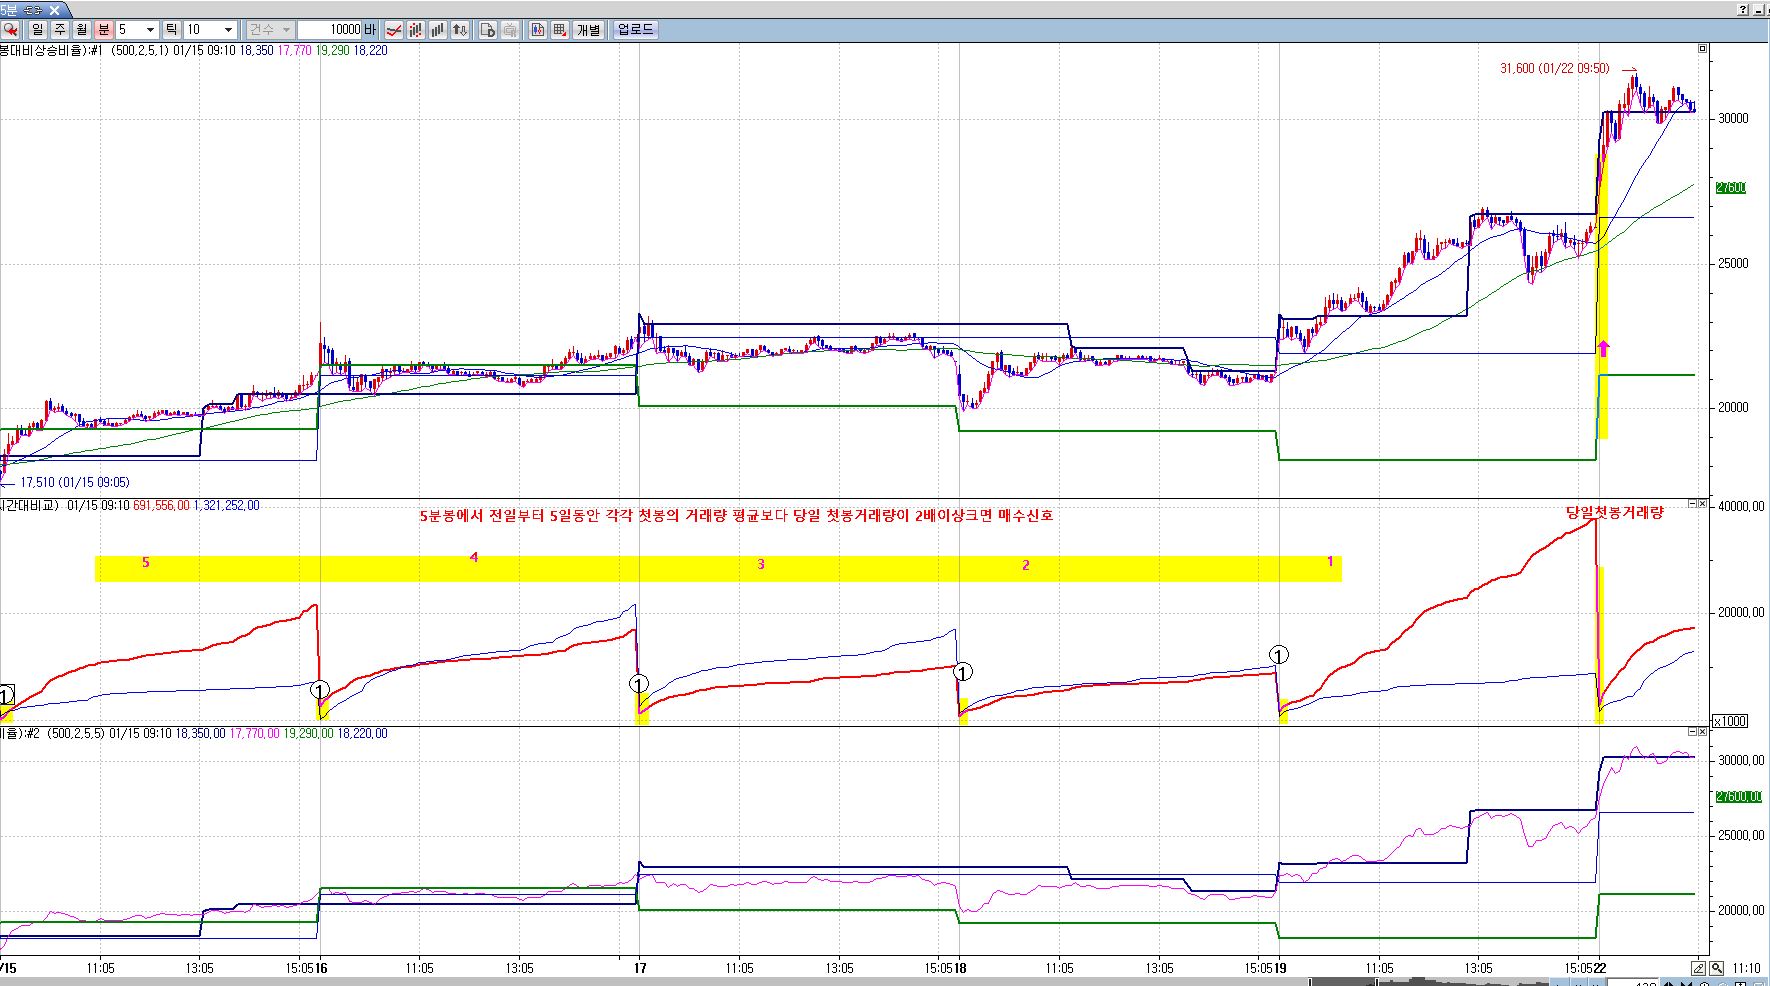The image size is (1770, 986).
Task: Open the minute interval dropdown showing 5
Action: click(151, 30)
